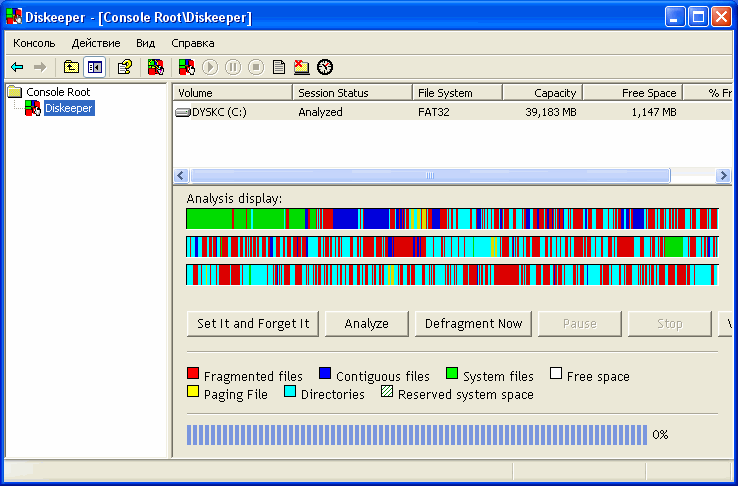738x486 pixels.
Task: Click the Console Root folder icon
Action: (15, 92)
